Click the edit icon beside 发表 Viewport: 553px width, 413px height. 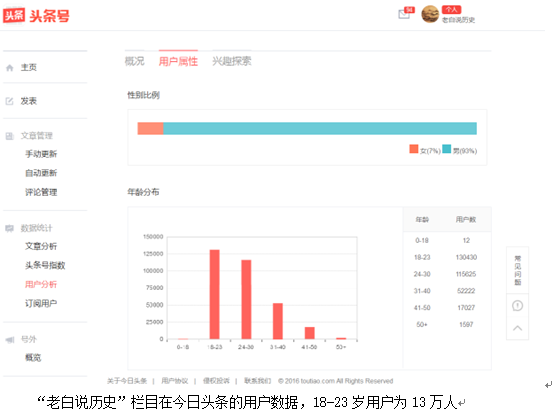[10, 101]
